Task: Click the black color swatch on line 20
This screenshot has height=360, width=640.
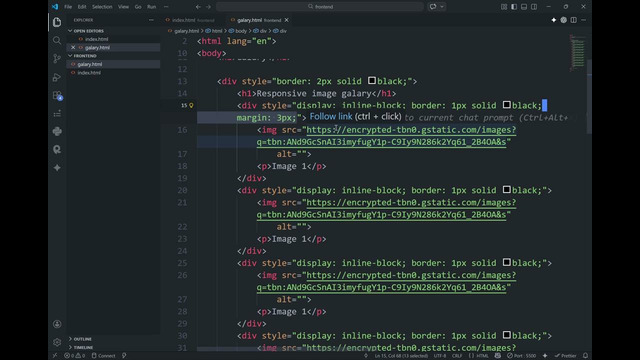Action: [x=507, y=189]
